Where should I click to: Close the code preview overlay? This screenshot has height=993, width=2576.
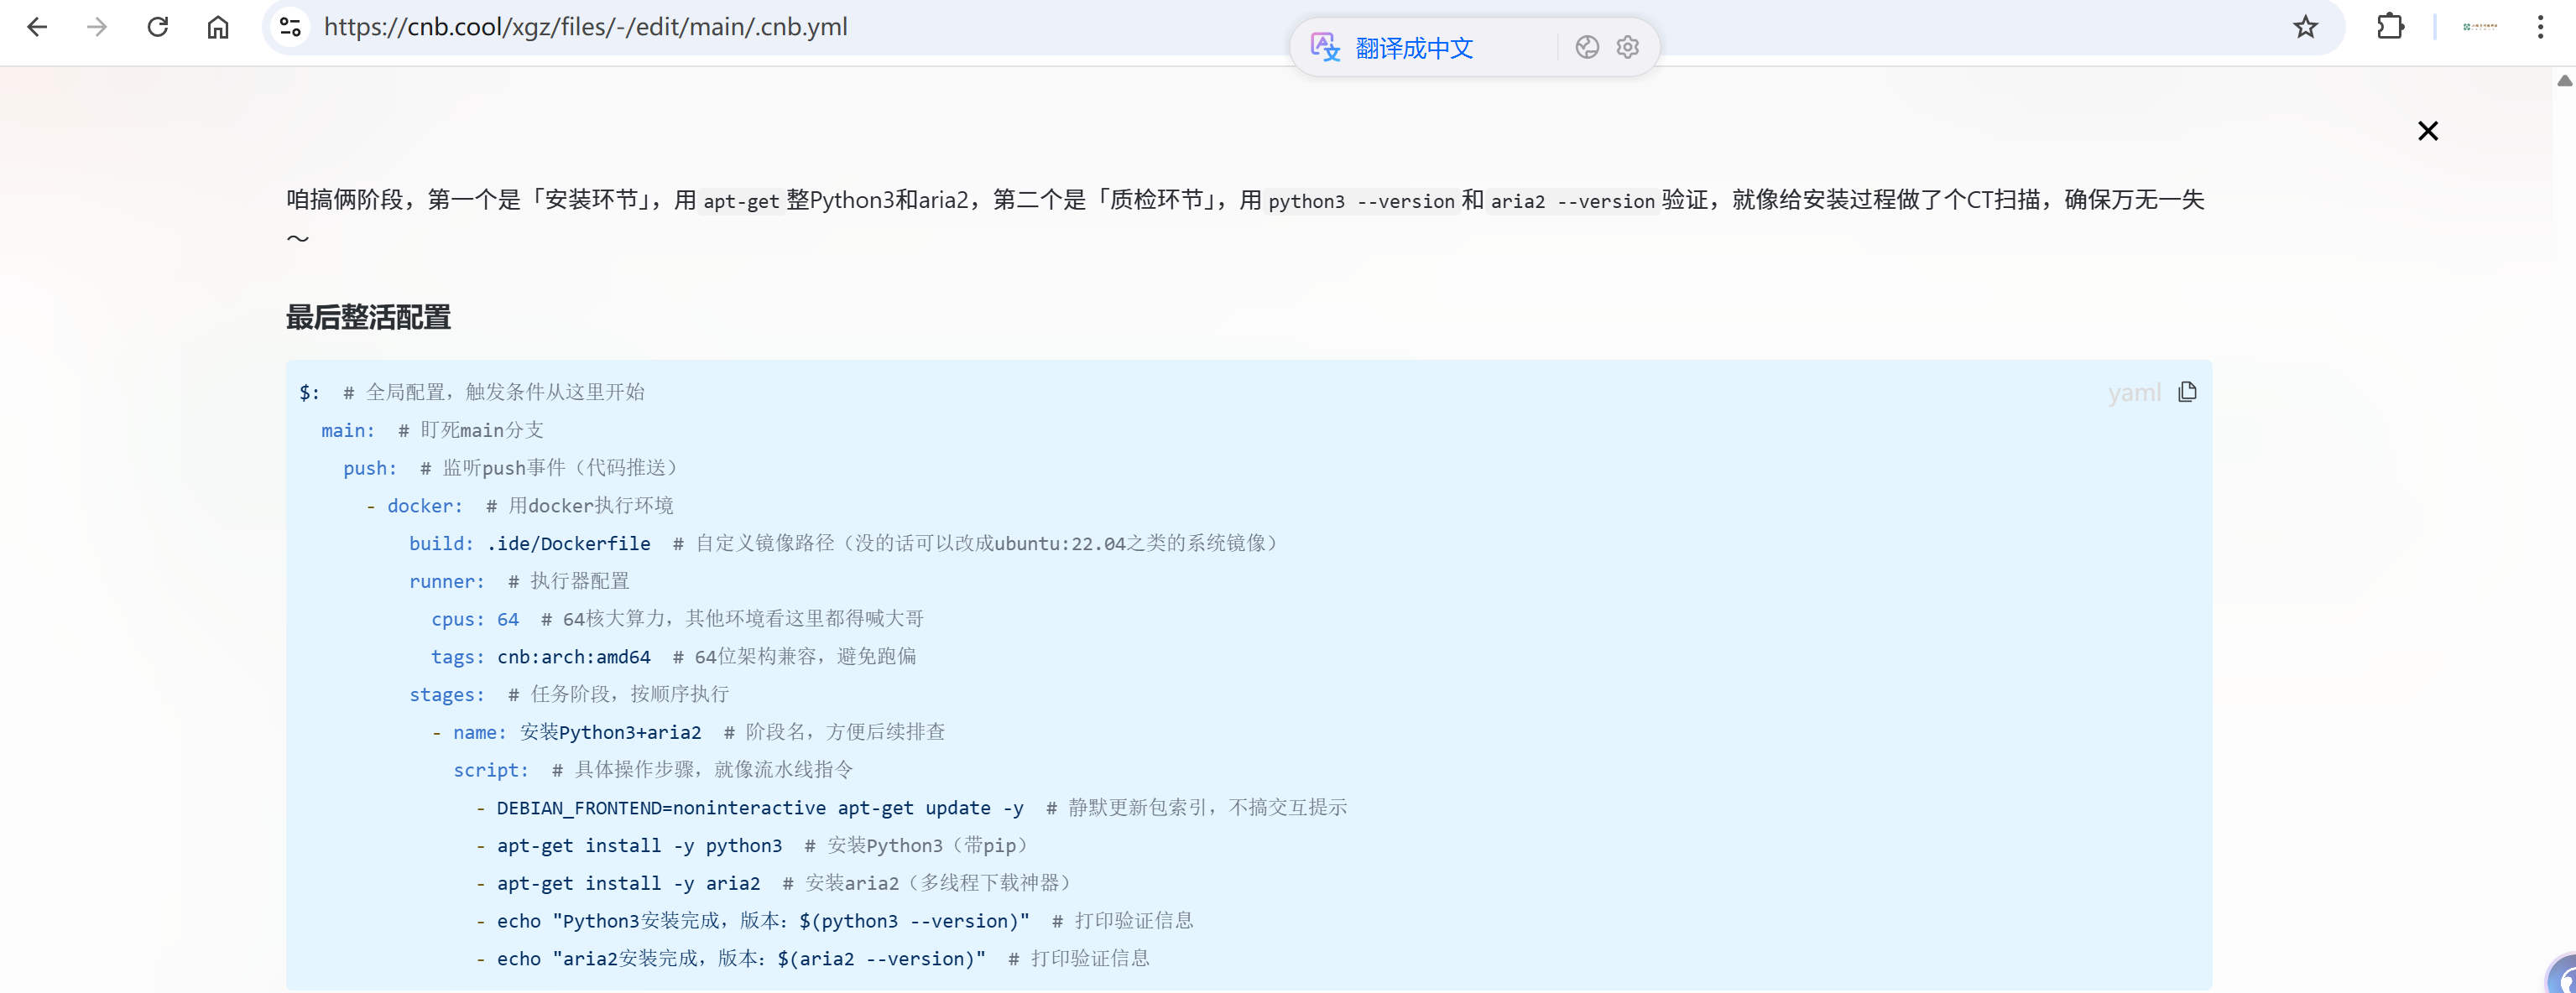(x=2428, y=130)
